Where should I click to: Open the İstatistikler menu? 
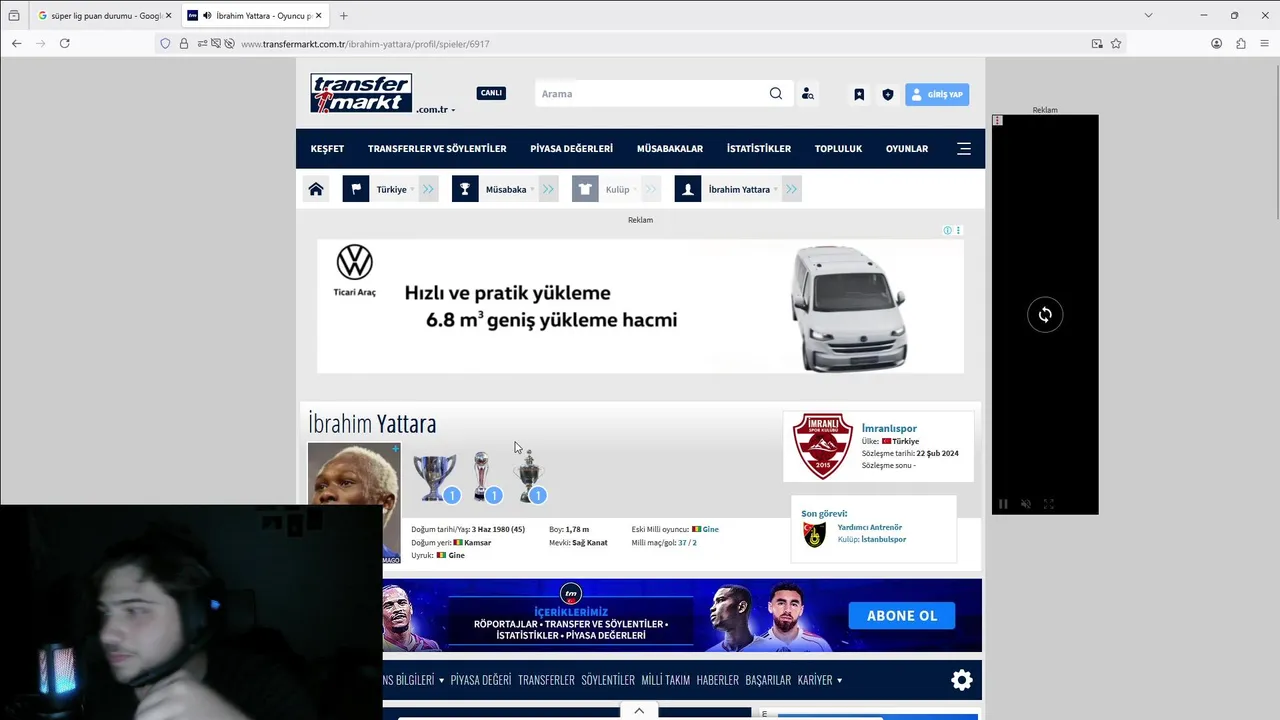coord(759,148)
